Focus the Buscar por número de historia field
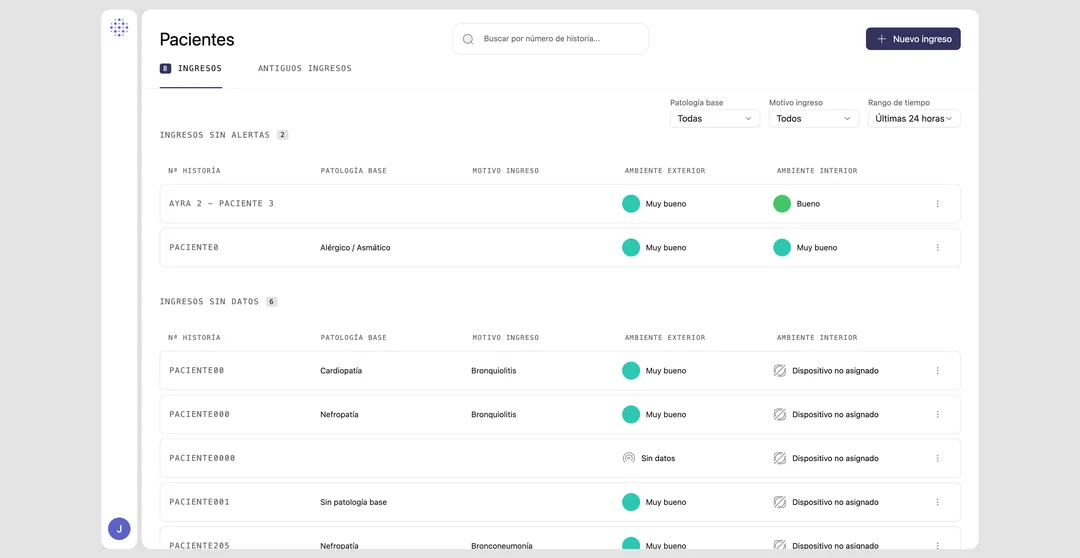The image size is (1080, 558). [x=550, y=39]
